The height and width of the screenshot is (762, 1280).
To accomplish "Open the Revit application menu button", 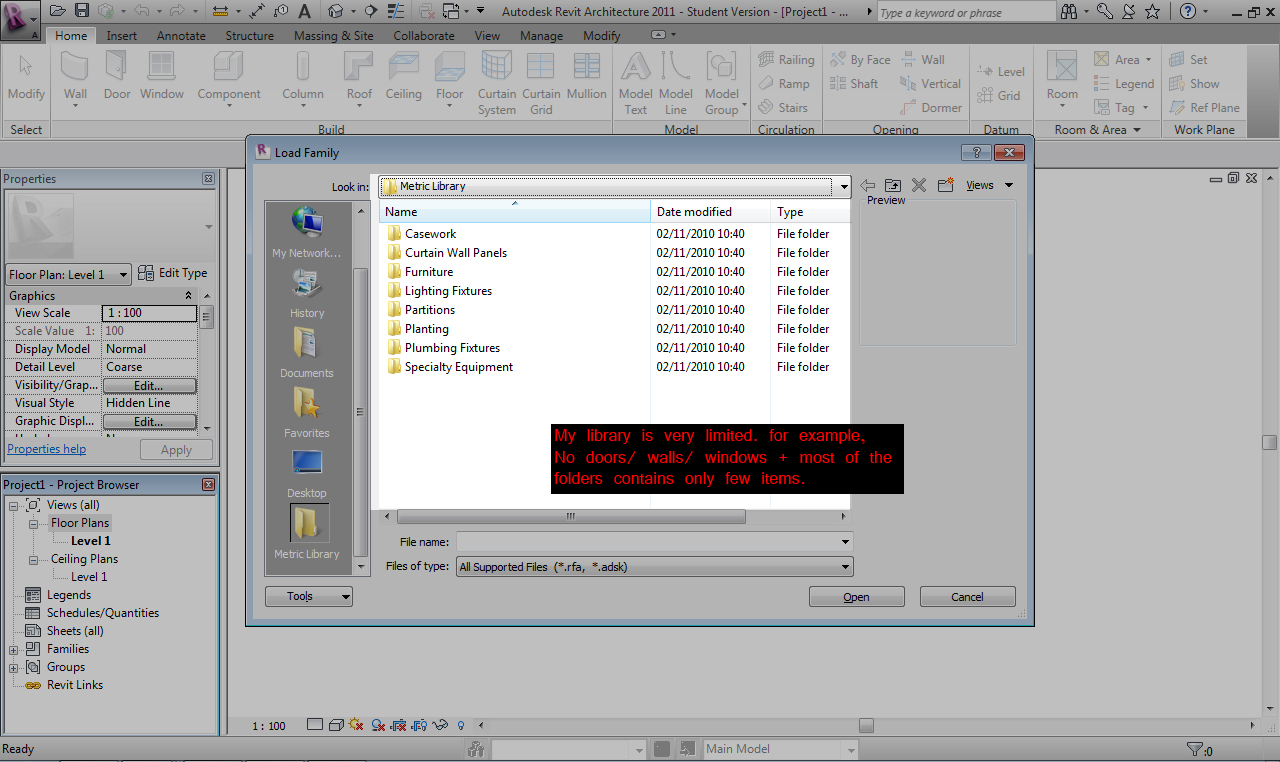I will click(20, 18).
